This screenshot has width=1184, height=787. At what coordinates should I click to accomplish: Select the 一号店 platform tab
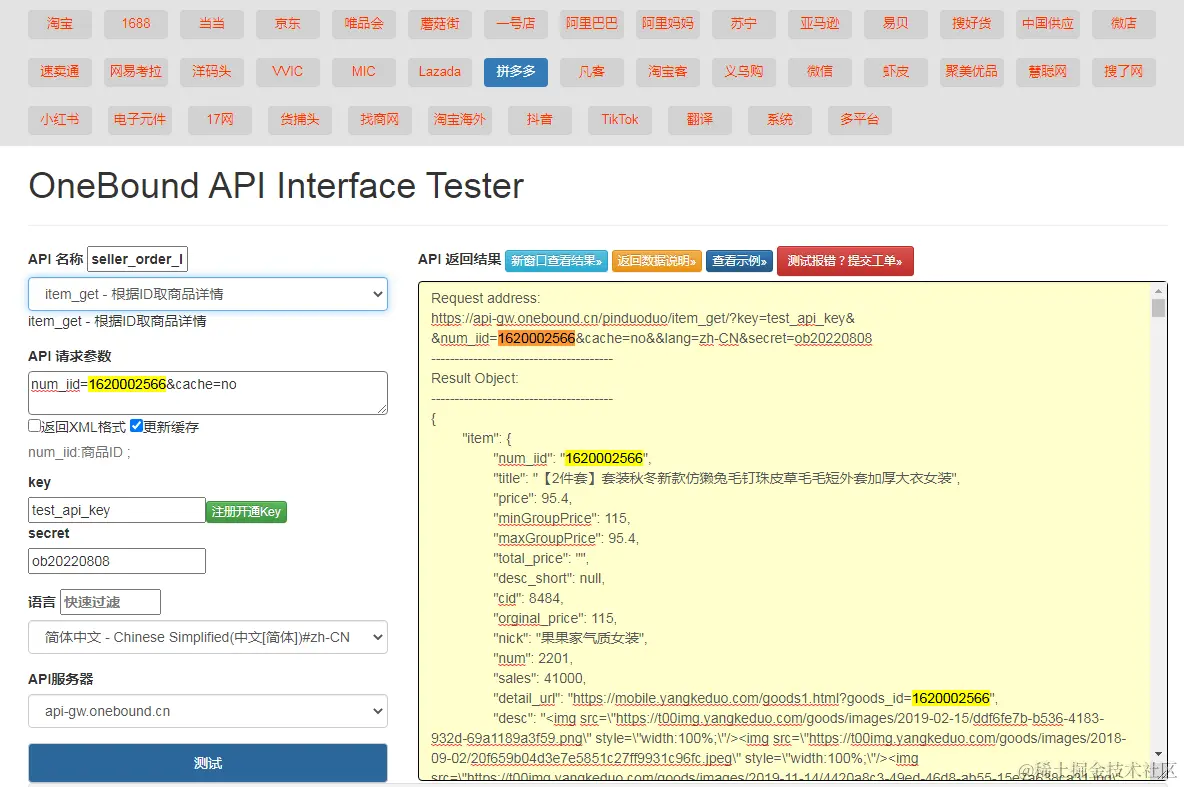coord(516,24)
